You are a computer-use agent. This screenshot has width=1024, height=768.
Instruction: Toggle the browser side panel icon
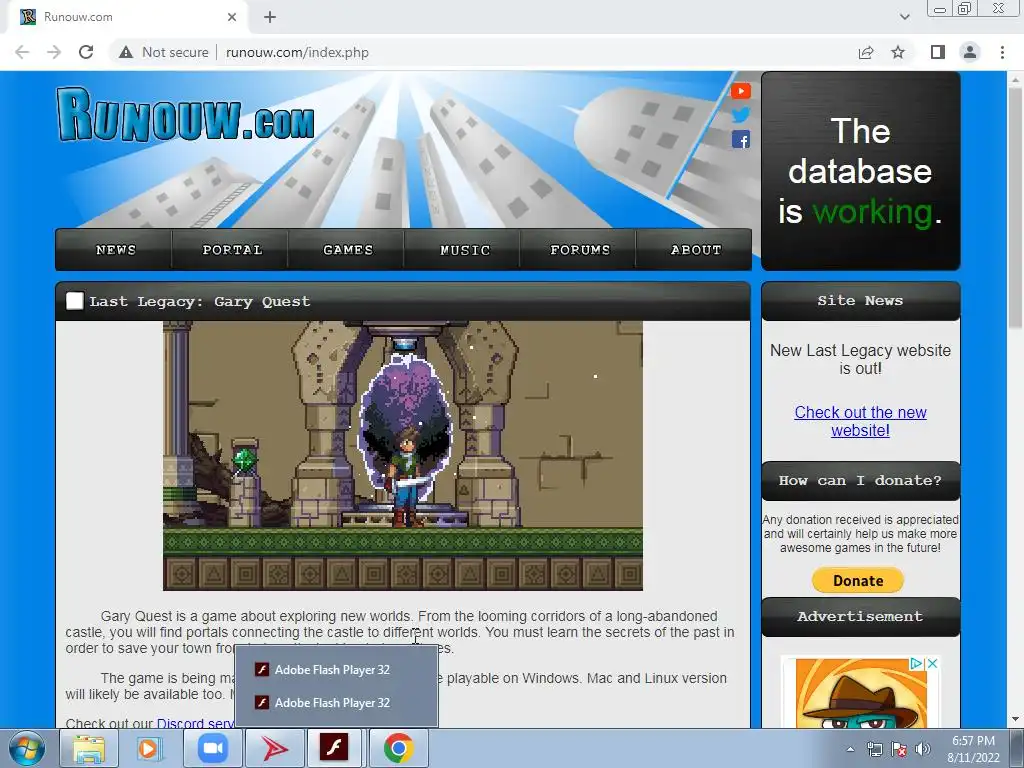point(938,52)
